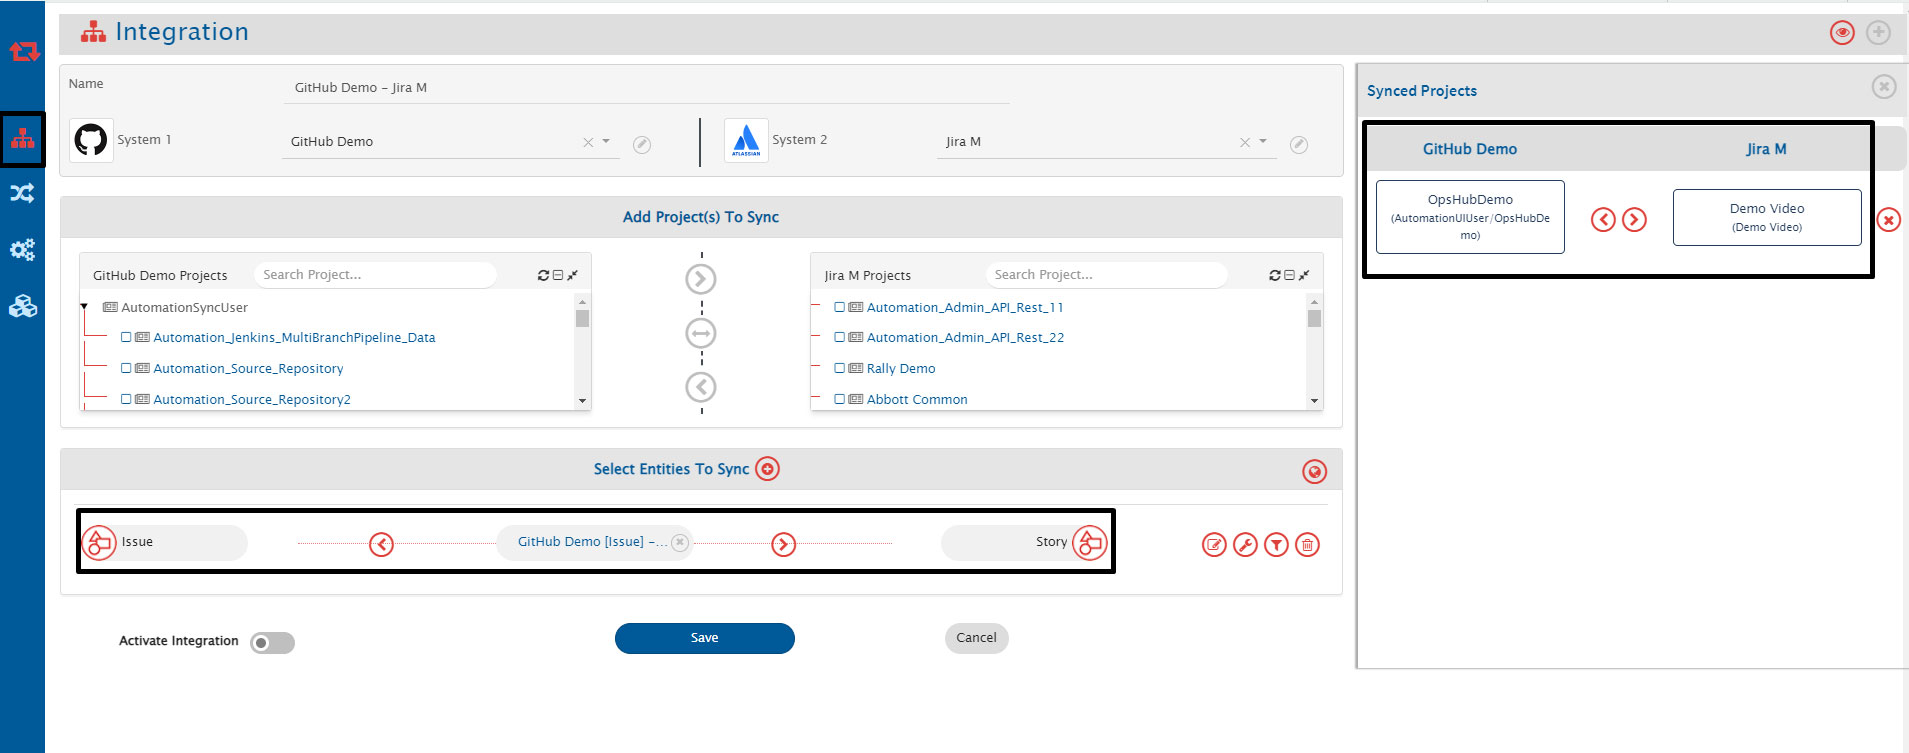The image size is (1909, 753).
Task: Open the Integration sidebar icon
Action: (x=22, y=139)
